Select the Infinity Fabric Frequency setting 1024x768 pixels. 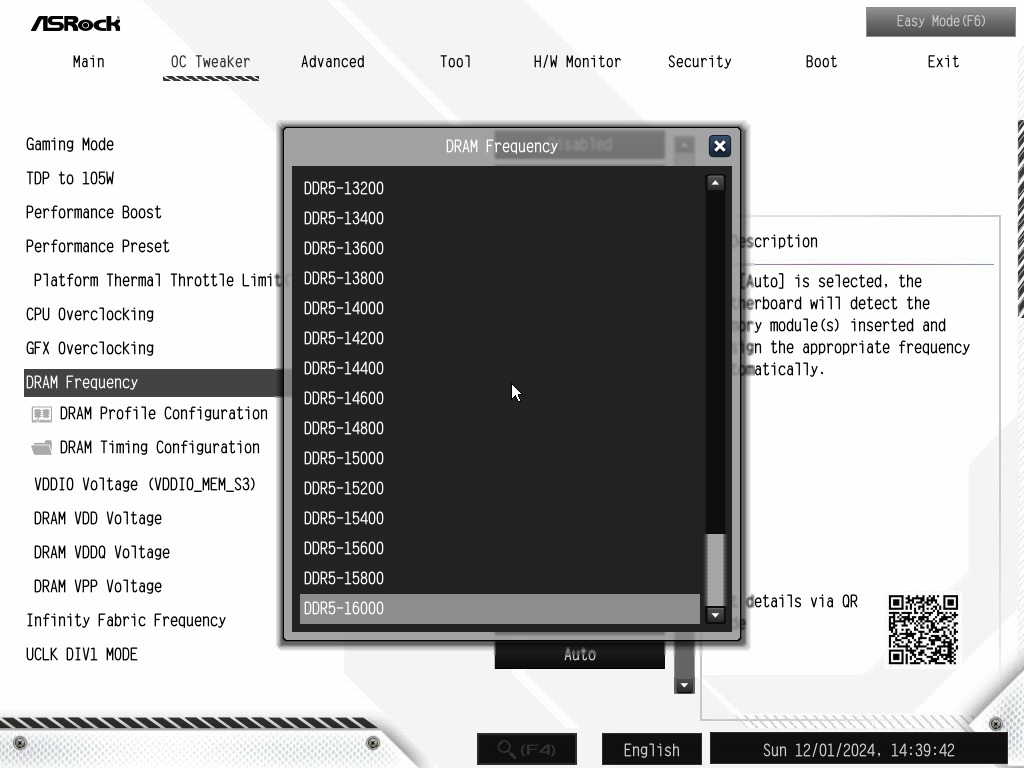(126, 620)
